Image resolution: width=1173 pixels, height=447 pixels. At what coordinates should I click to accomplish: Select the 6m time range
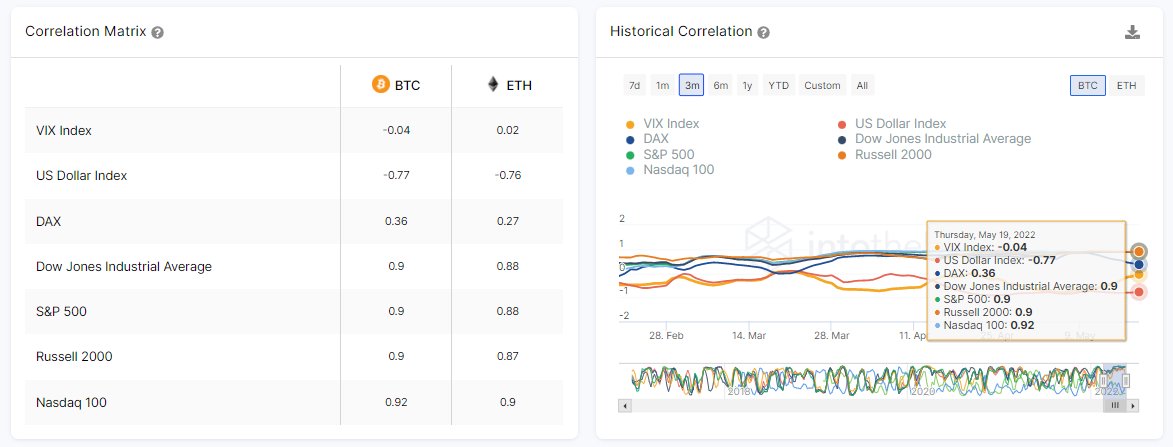pos(720,85)
